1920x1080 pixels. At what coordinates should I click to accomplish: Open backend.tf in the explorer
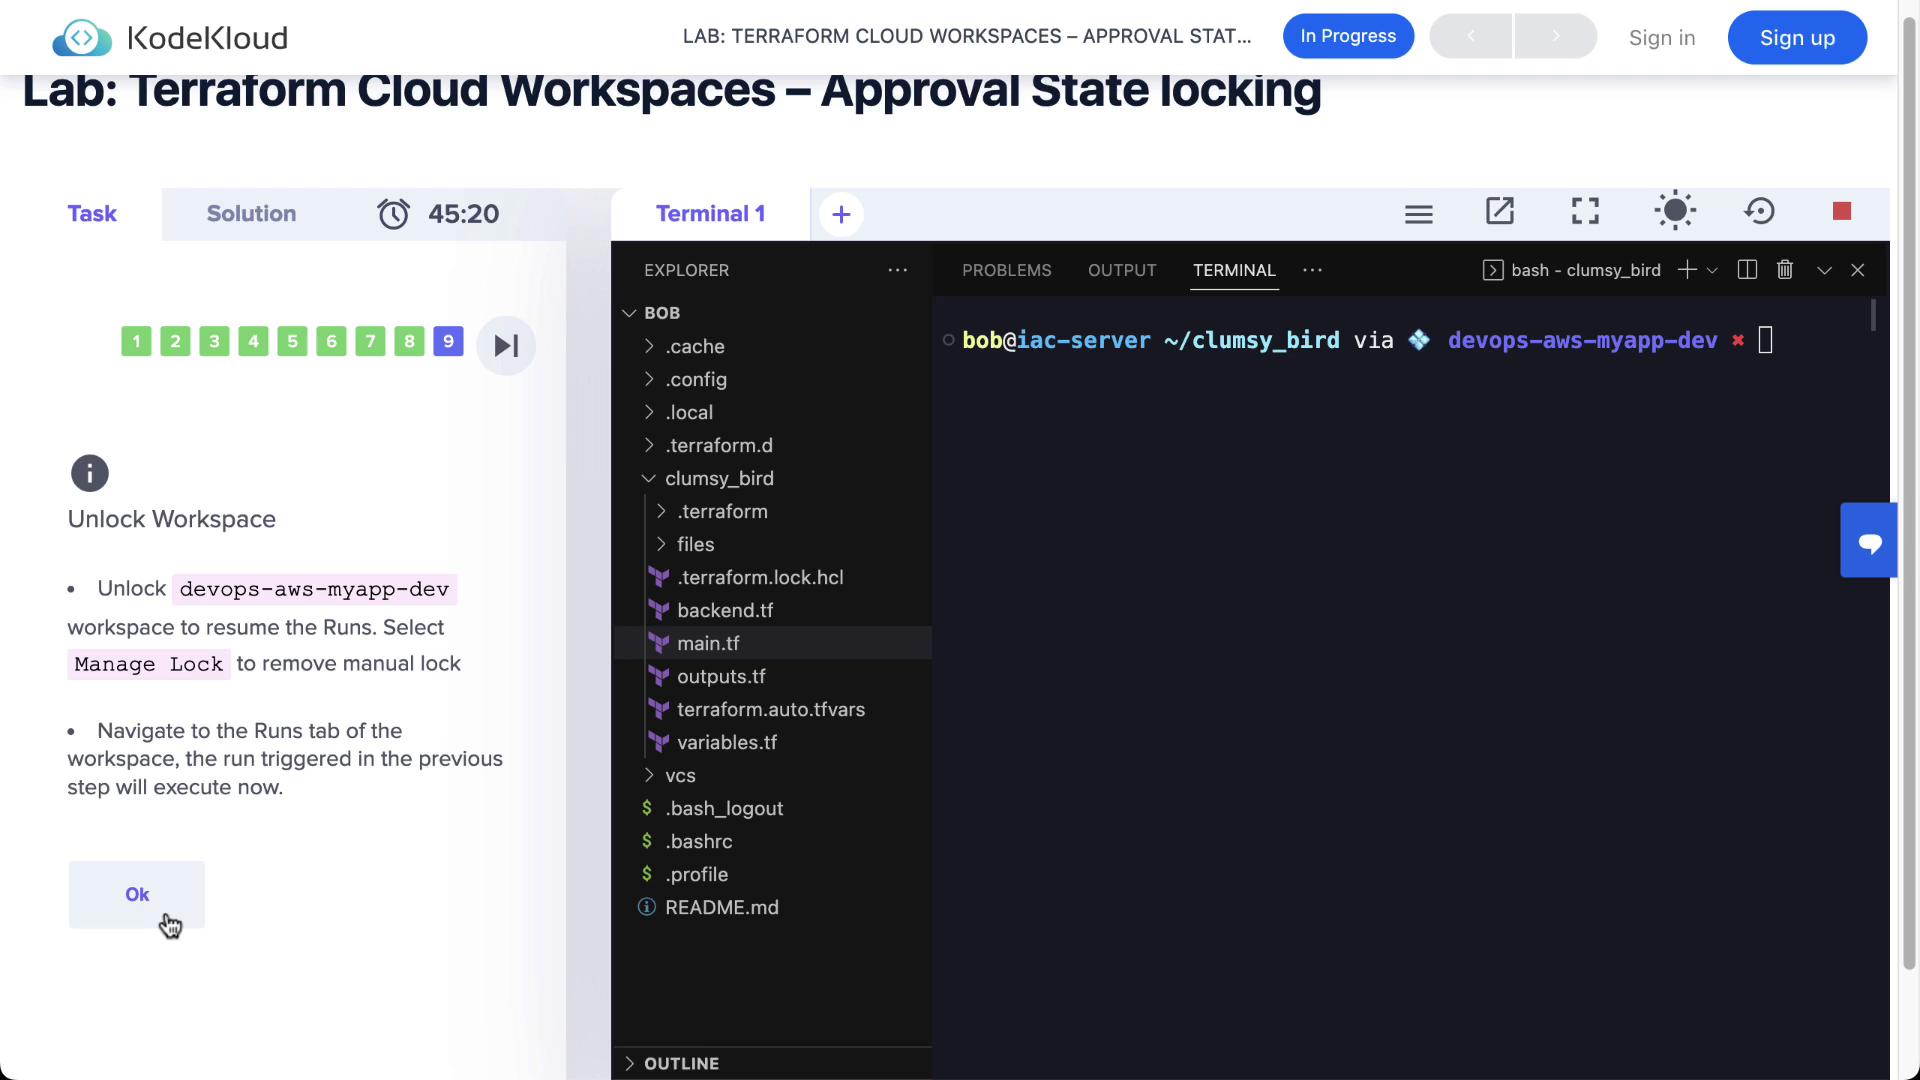(724, 610)
